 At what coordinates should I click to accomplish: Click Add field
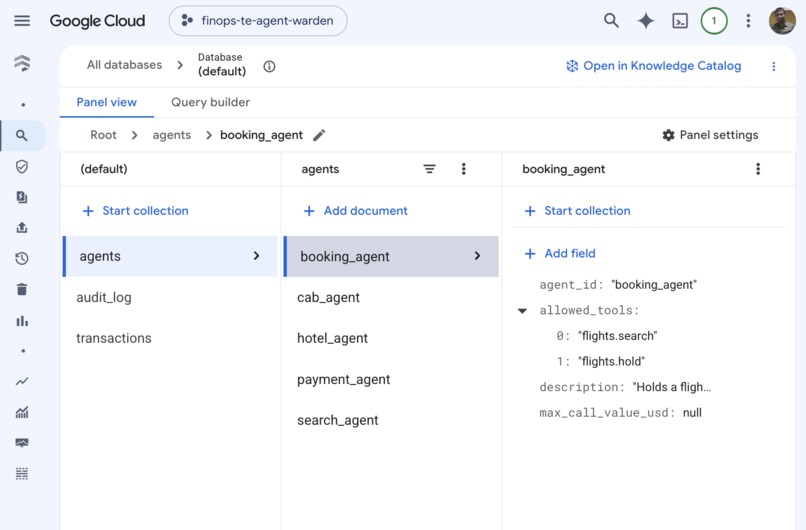coord(560,253)
